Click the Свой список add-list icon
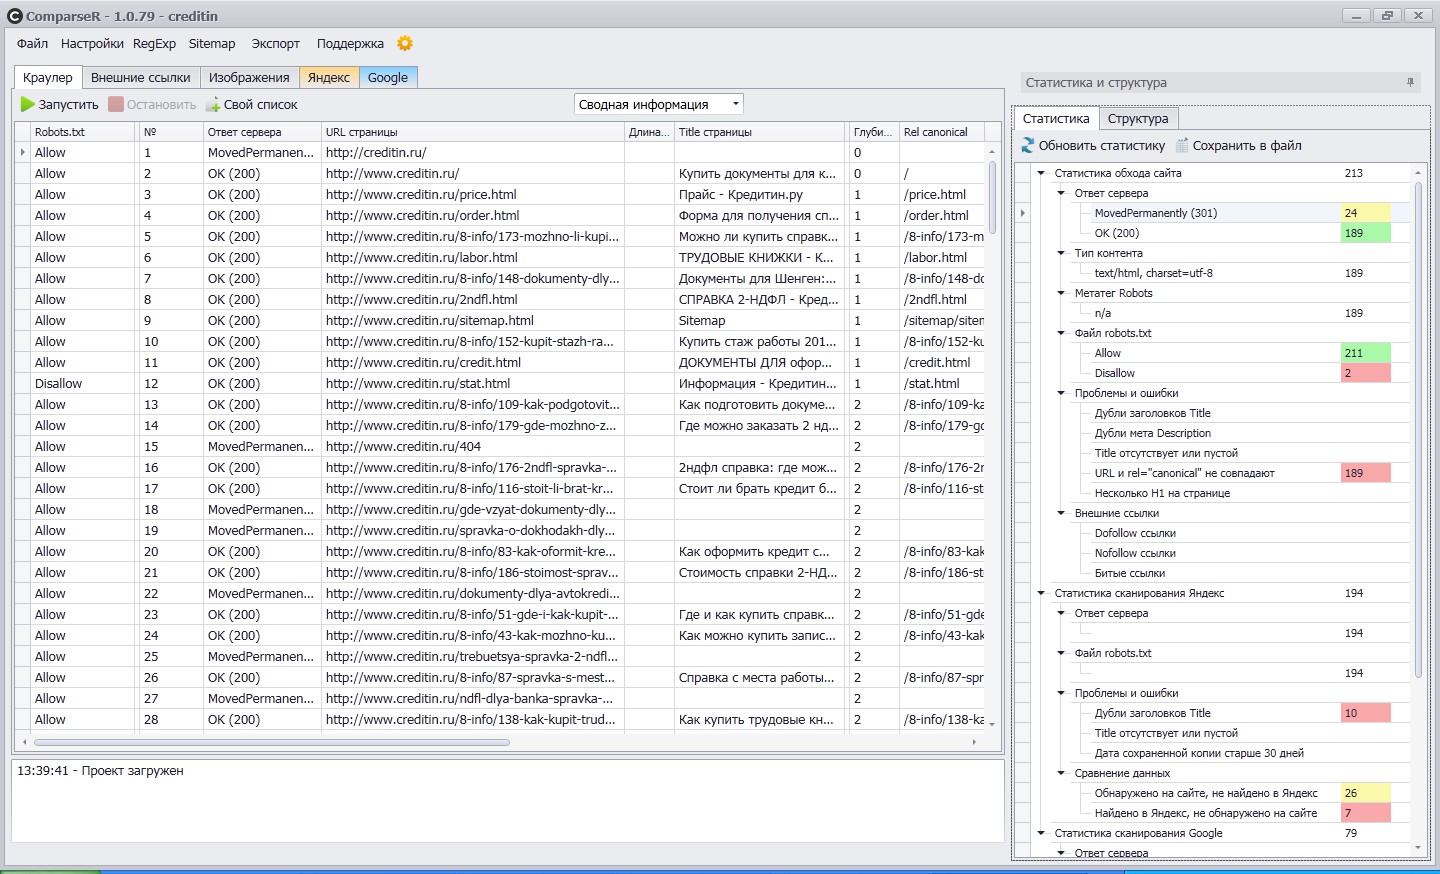 tap(212, 104)
